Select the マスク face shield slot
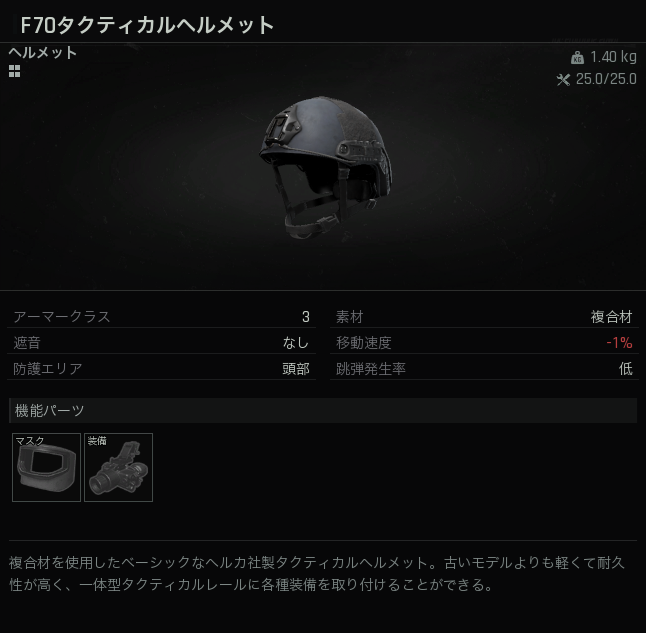The width and height of the screenshot is (646, 633). [47, 467]
